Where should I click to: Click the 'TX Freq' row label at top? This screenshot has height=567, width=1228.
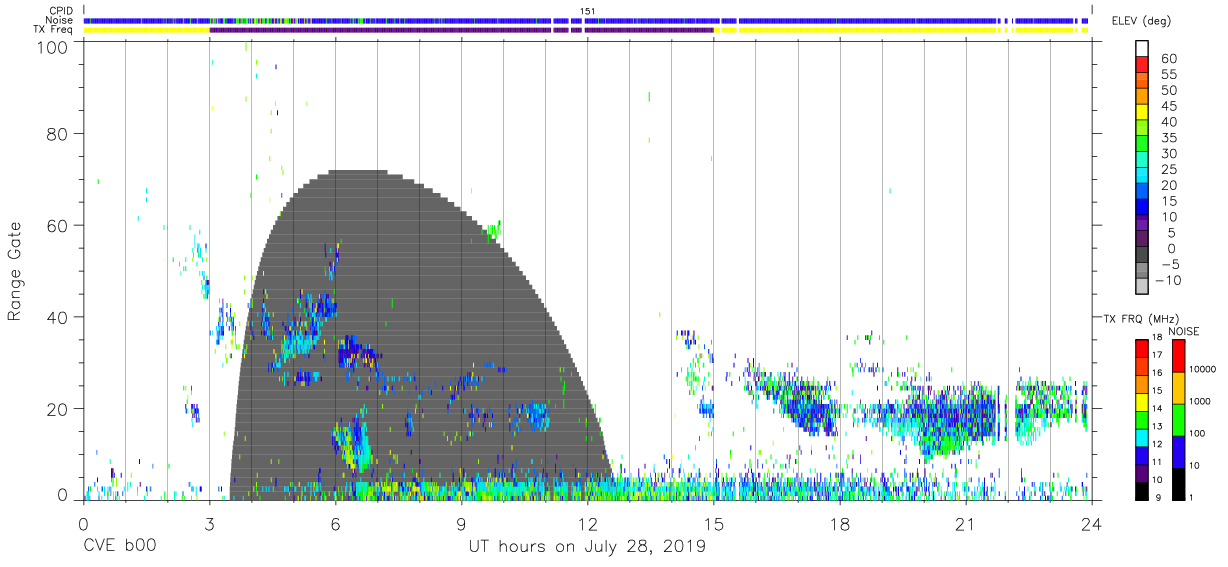54,29
